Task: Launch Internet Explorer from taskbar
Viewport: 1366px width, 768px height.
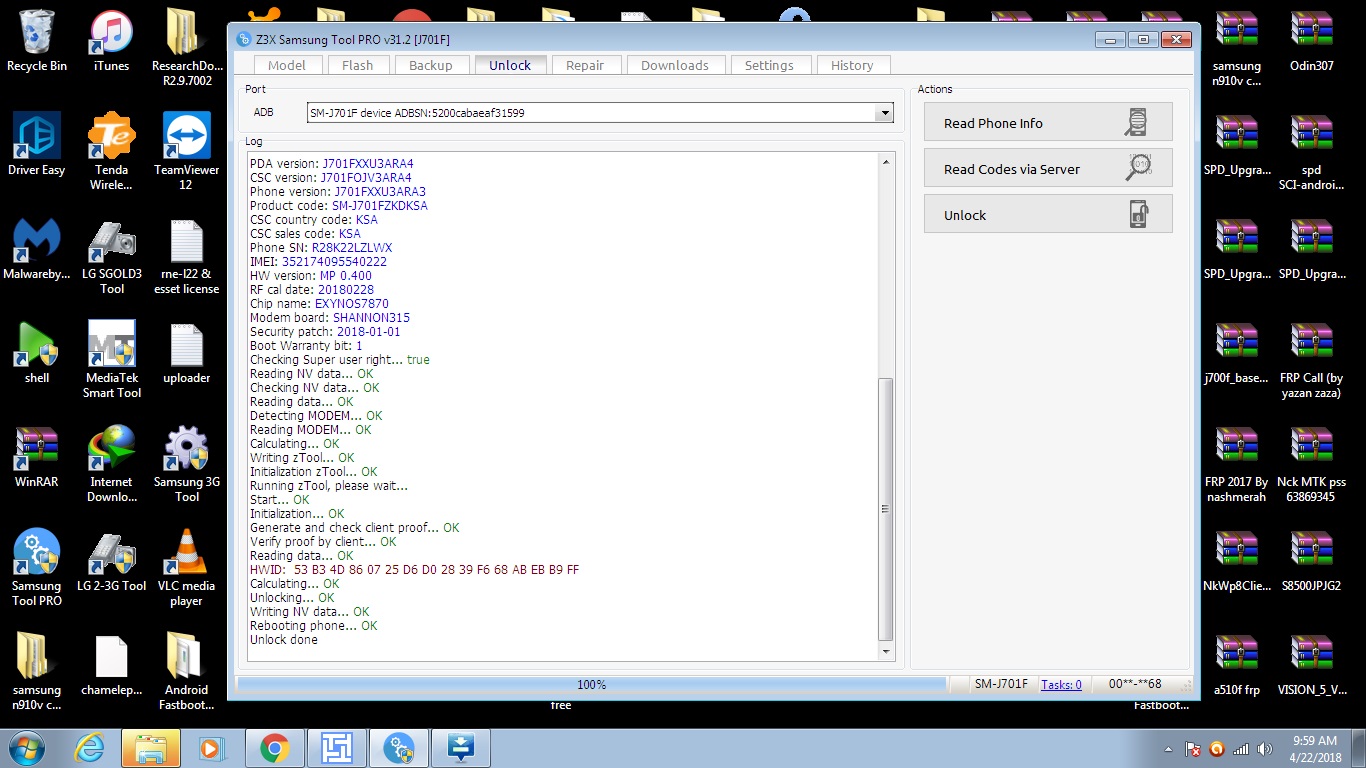Action: pyautogui.click(x=89, y=748)
